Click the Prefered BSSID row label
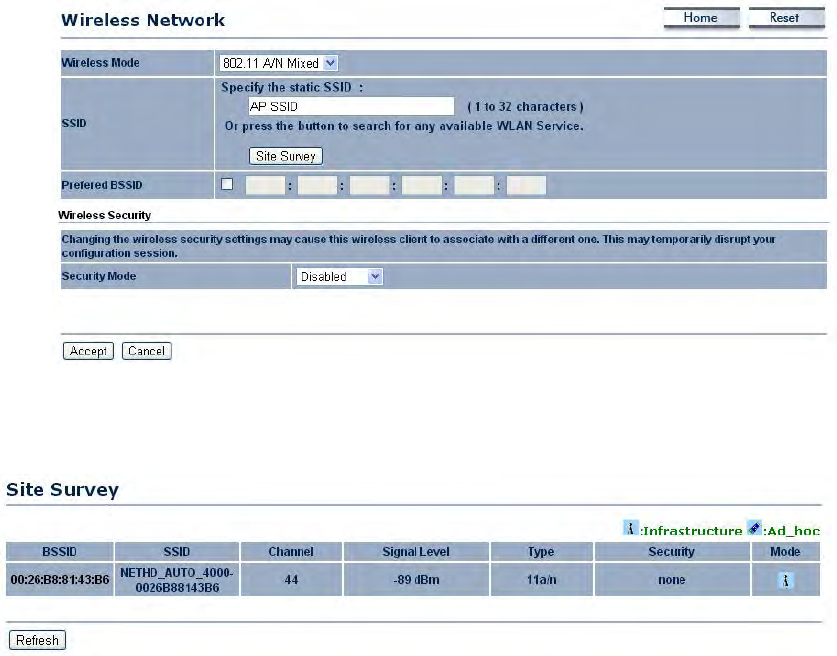The height and width of the screenshot is (656, 837). pyautogui.click(x=102, y=185)
